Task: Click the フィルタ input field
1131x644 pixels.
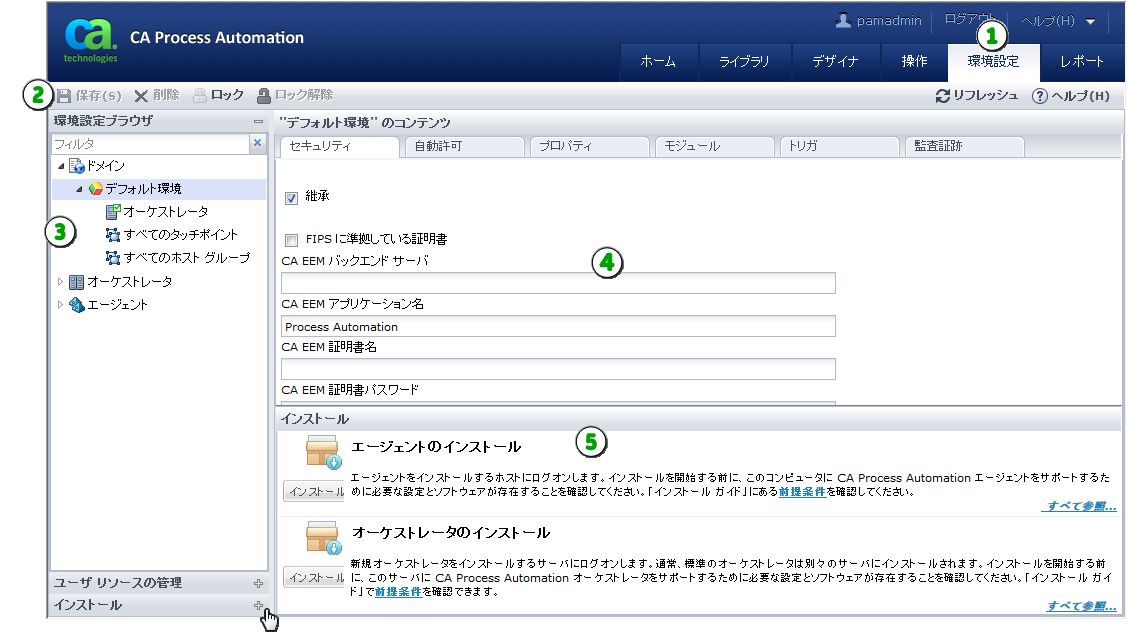Action: pyautogui.click(x=151, y=144)
